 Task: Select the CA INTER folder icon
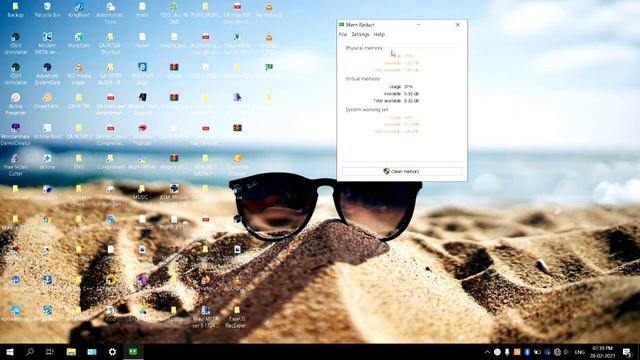78,101
